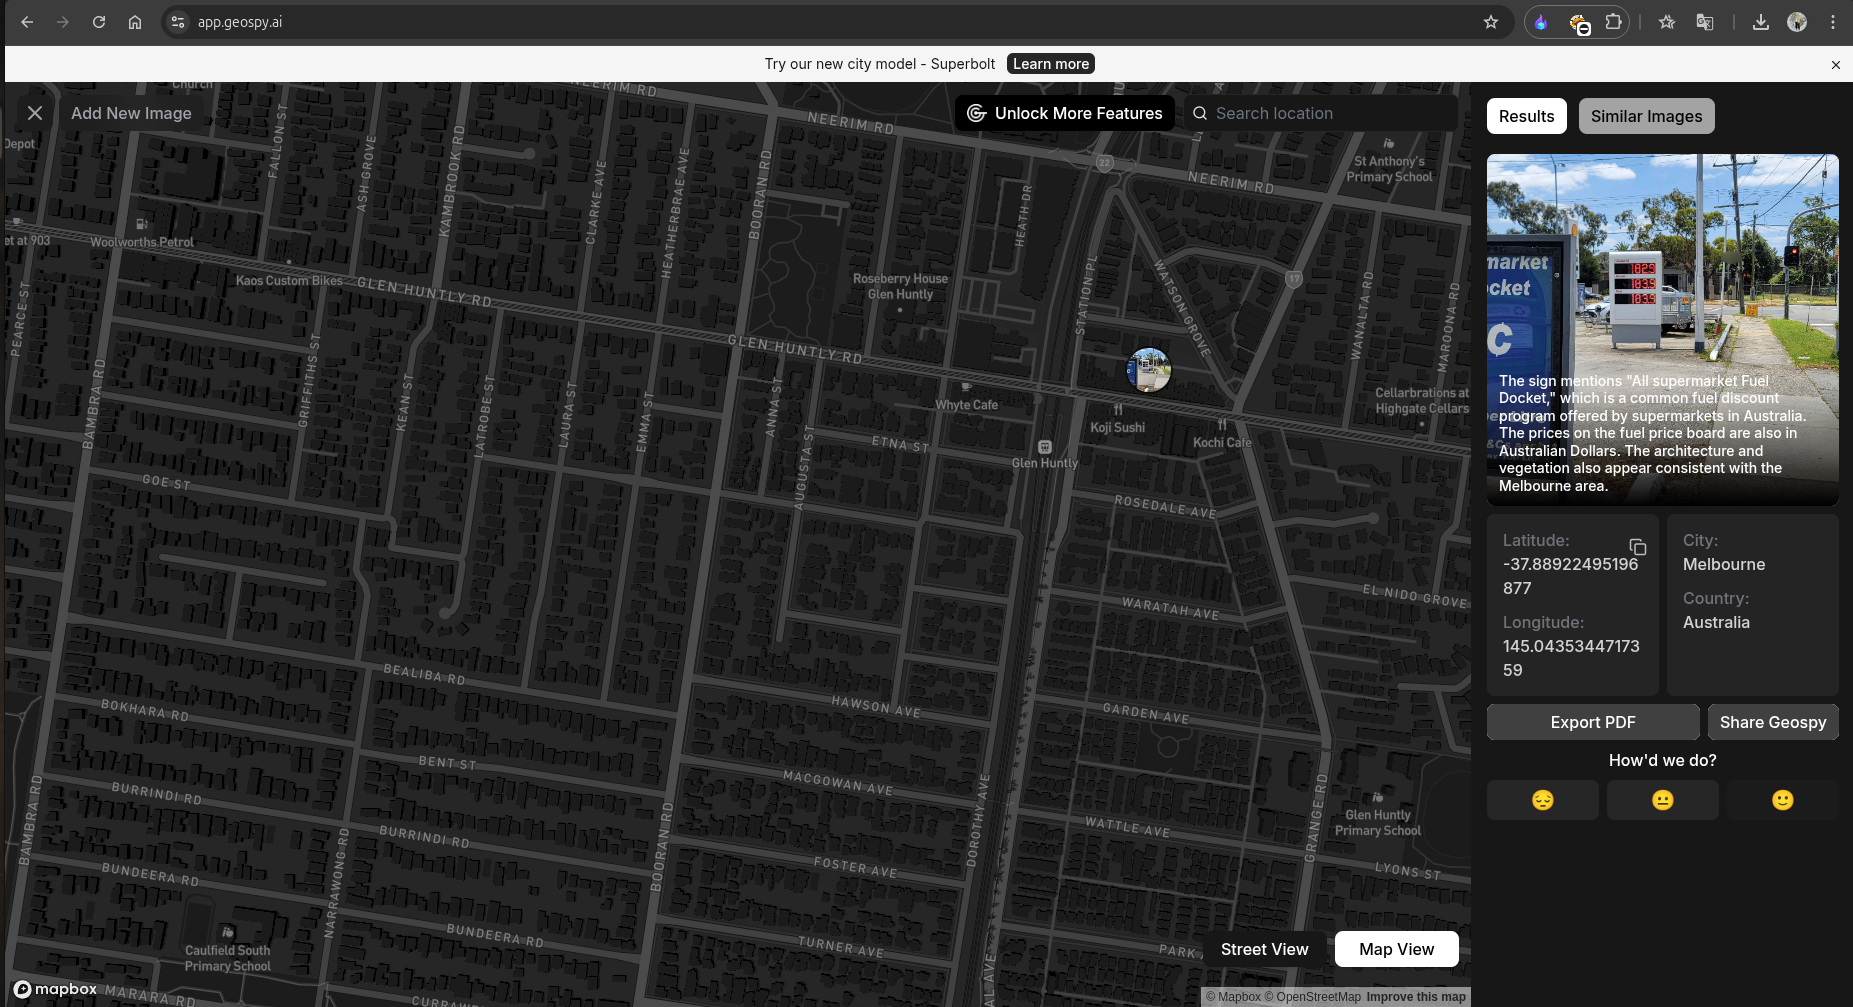Open the browser profile avatar
This screenshot has height=1007, width=1853.
pos(1797,22)
